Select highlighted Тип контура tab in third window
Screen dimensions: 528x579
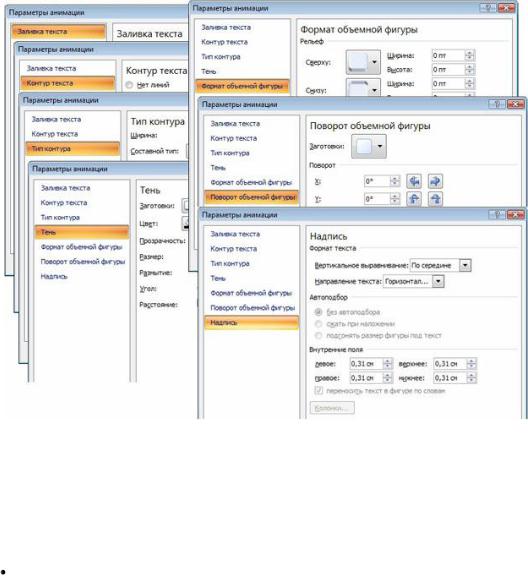tap(73, 148)
